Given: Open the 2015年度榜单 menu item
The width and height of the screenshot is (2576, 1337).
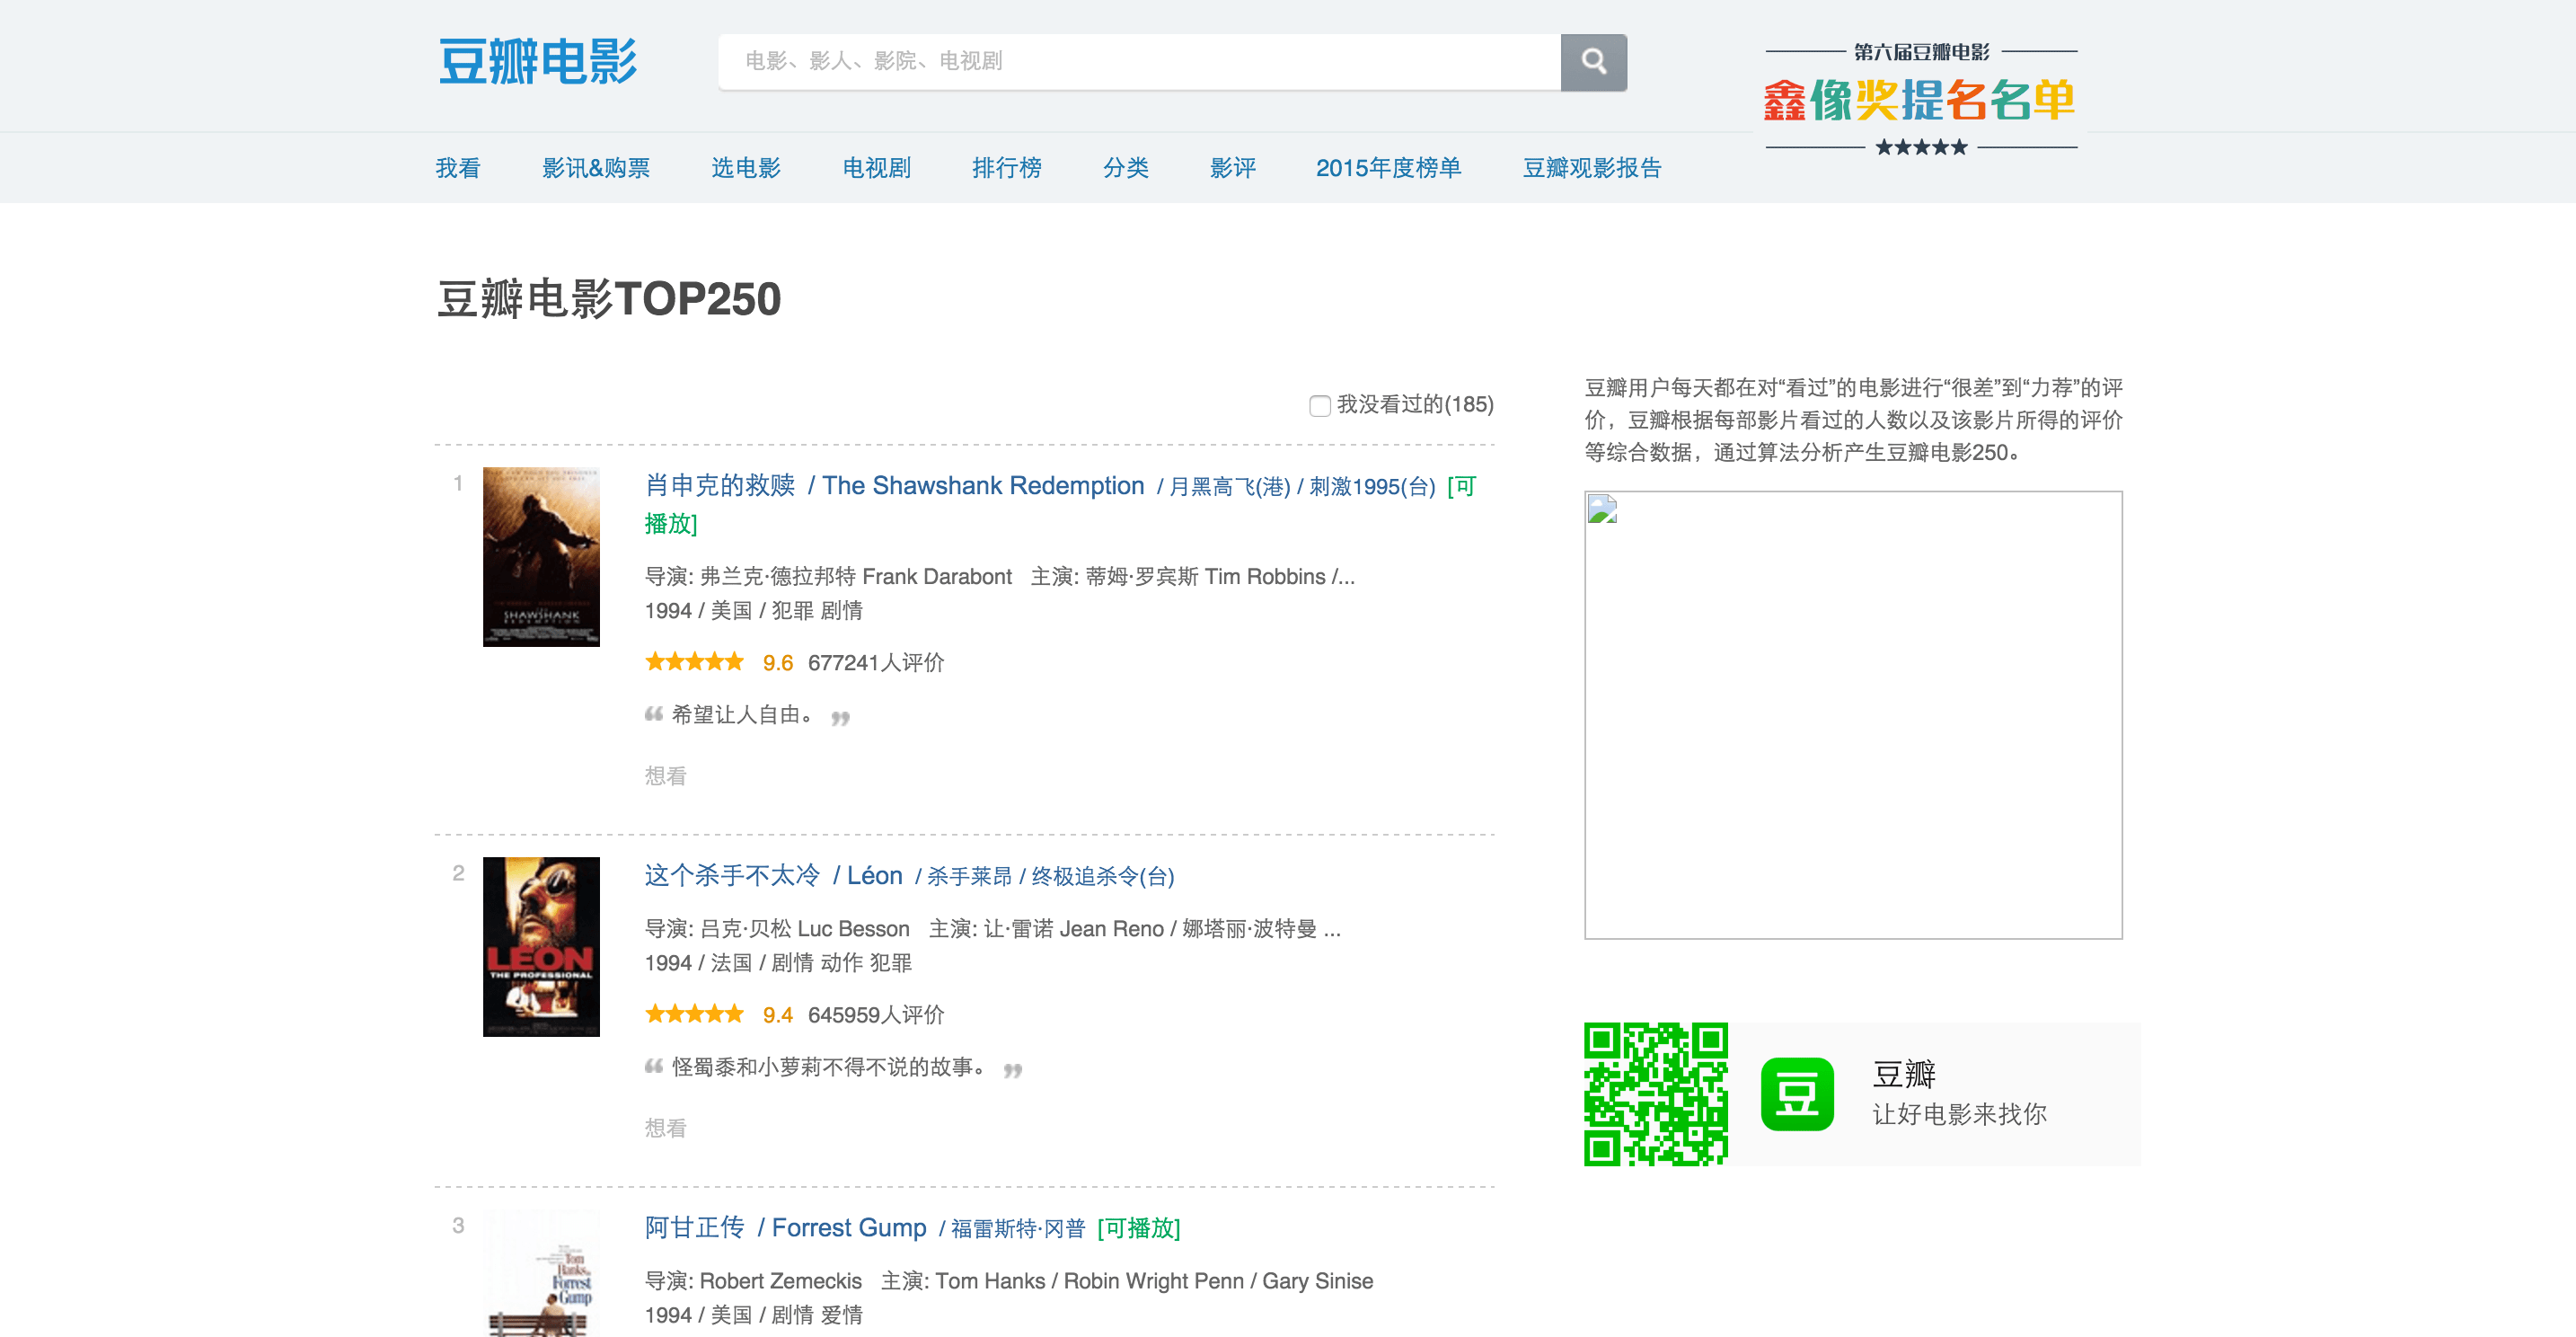Looking at the screenshot, I should [x=1388, y=168].
